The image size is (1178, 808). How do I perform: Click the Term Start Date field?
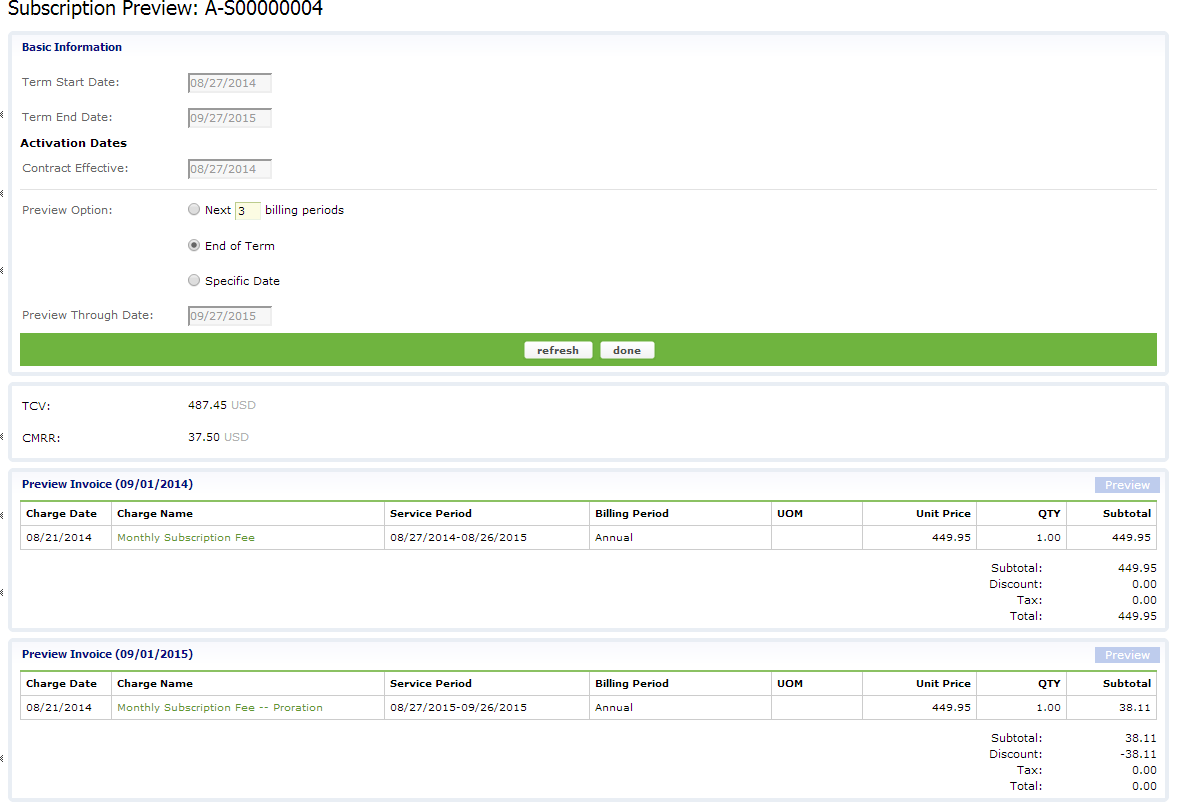pos(229,83)
